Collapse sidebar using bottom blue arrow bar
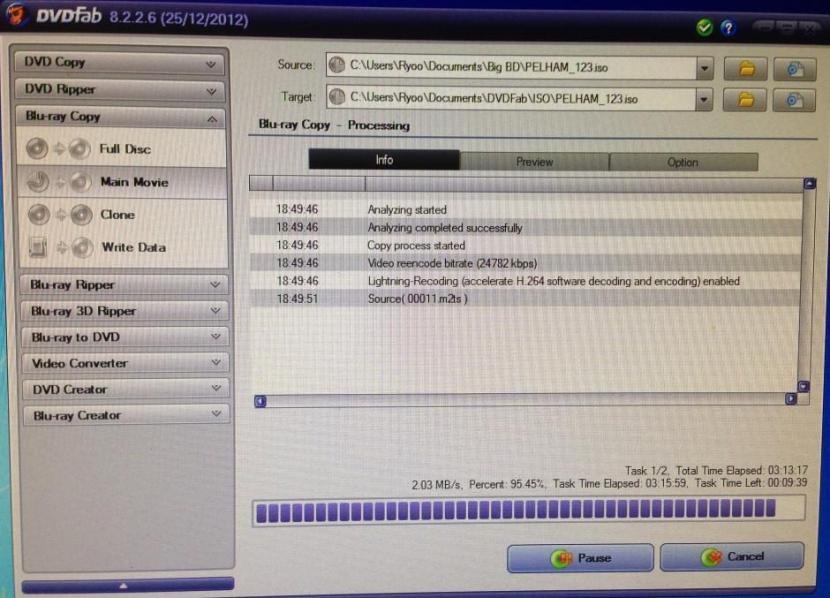The image size is (830, 598). point(128,585)
